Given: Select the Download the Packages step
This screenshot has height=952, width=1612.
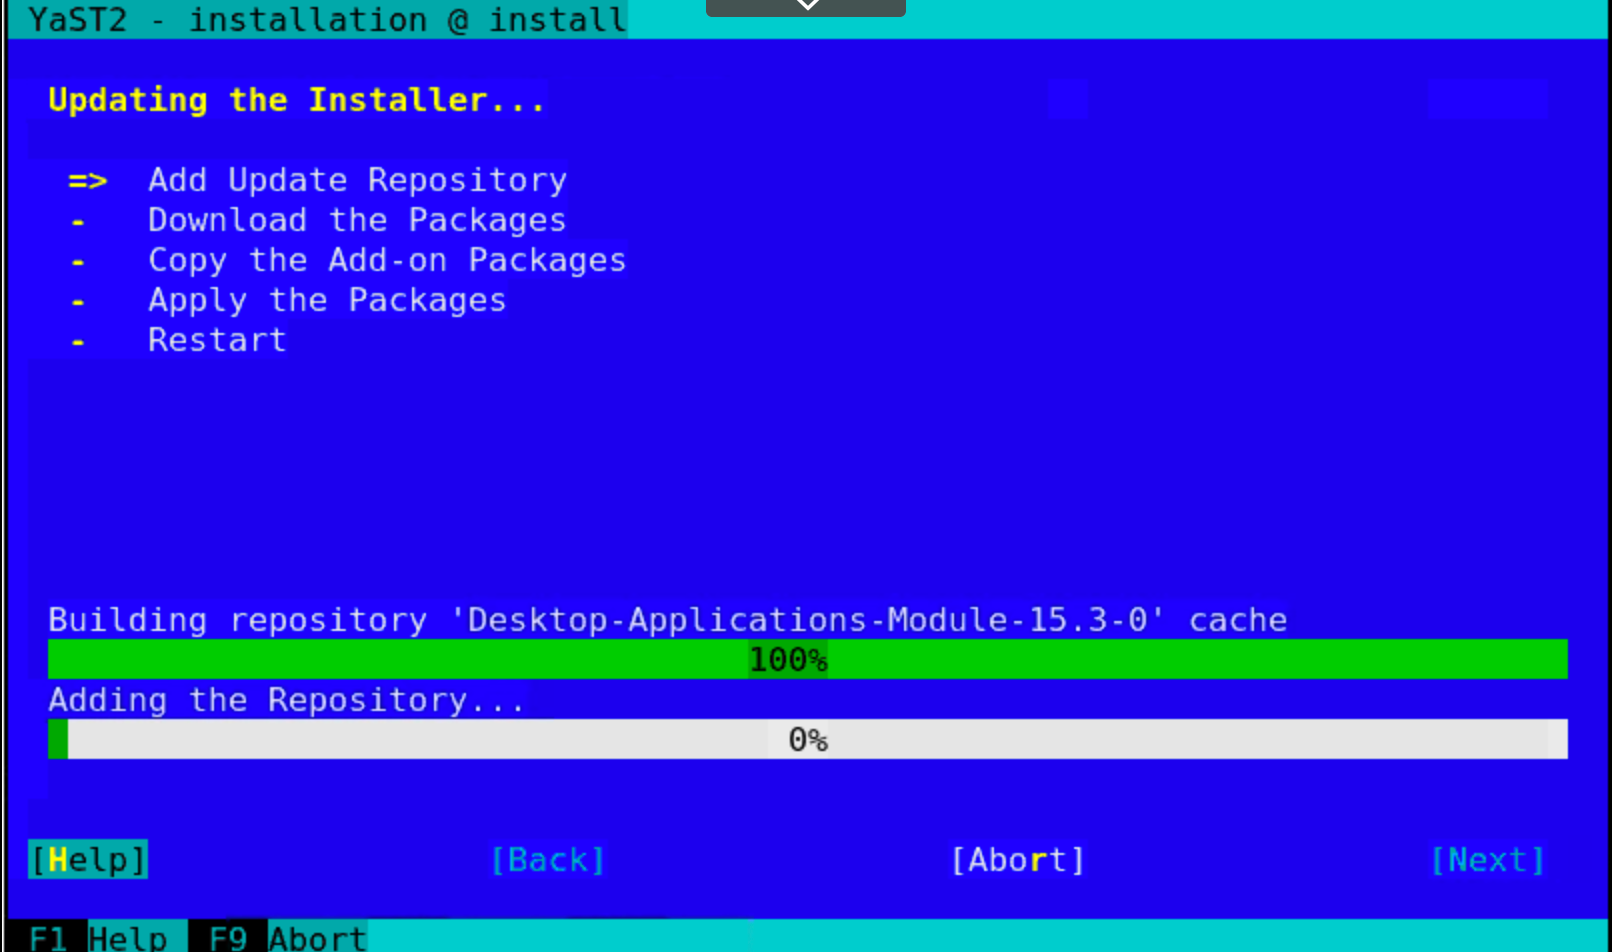Looking at the screenshot, I should coord(356,220).
